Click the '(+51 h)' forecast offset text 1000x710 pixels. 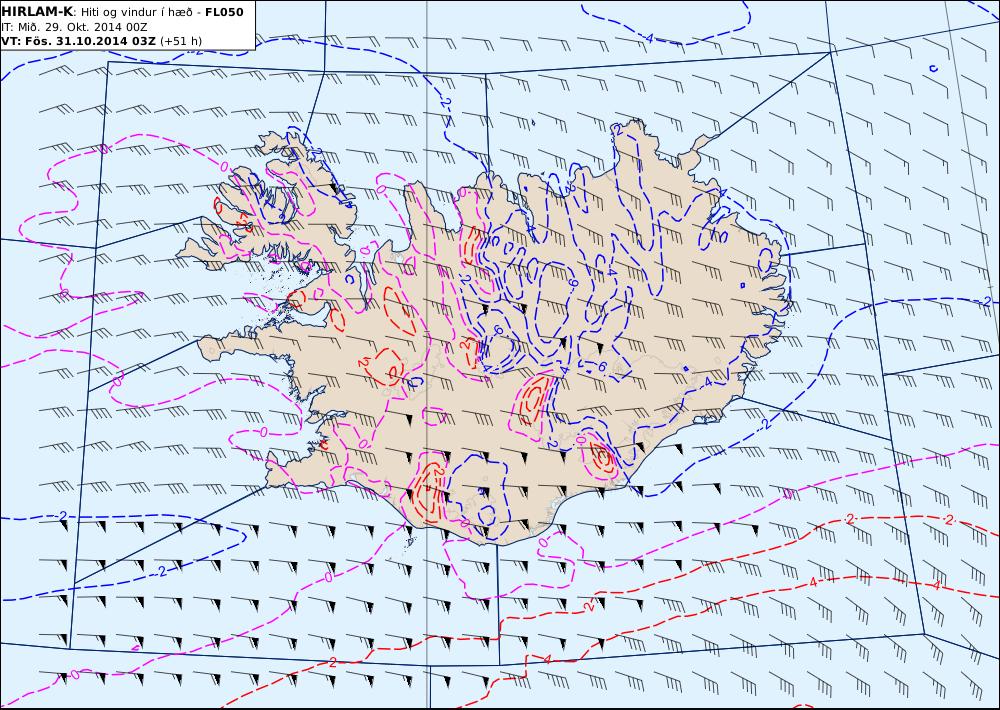180,41
